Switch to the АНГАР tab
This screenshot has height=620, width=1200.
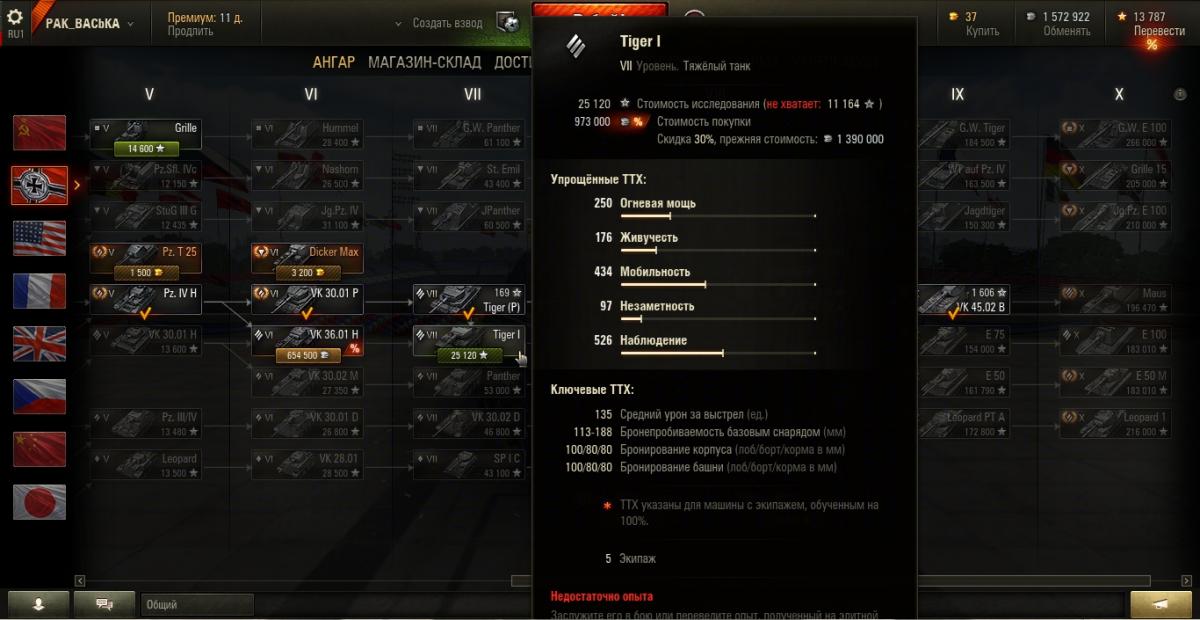click(x=334, y=62)
